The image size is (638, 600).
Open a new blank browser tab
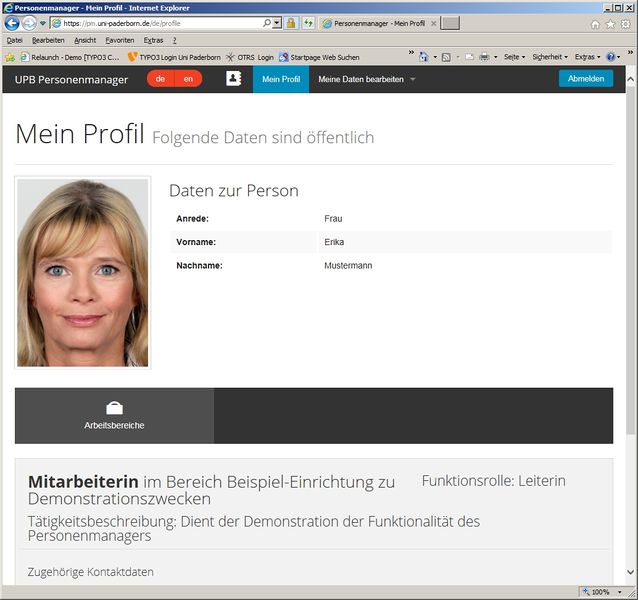(450, 23)
